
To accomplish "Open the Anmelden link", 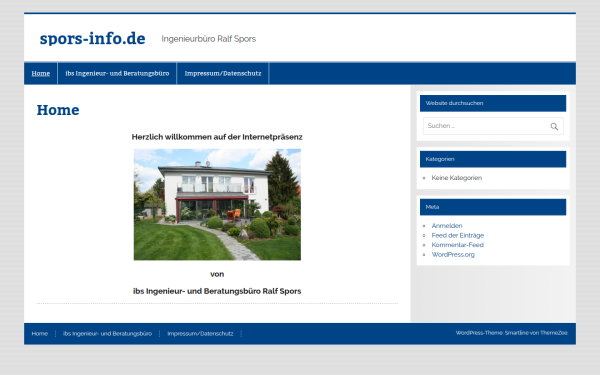I will click(x=447, y=226).
